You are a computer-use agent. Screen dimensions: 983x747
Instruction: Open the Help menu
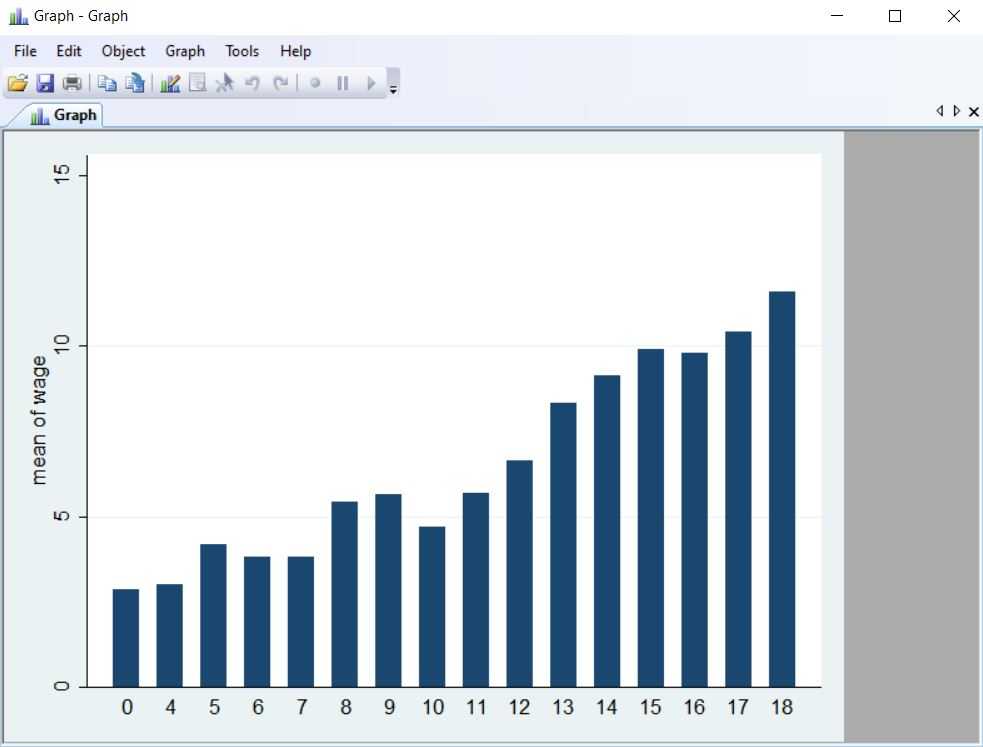(295, 51)
